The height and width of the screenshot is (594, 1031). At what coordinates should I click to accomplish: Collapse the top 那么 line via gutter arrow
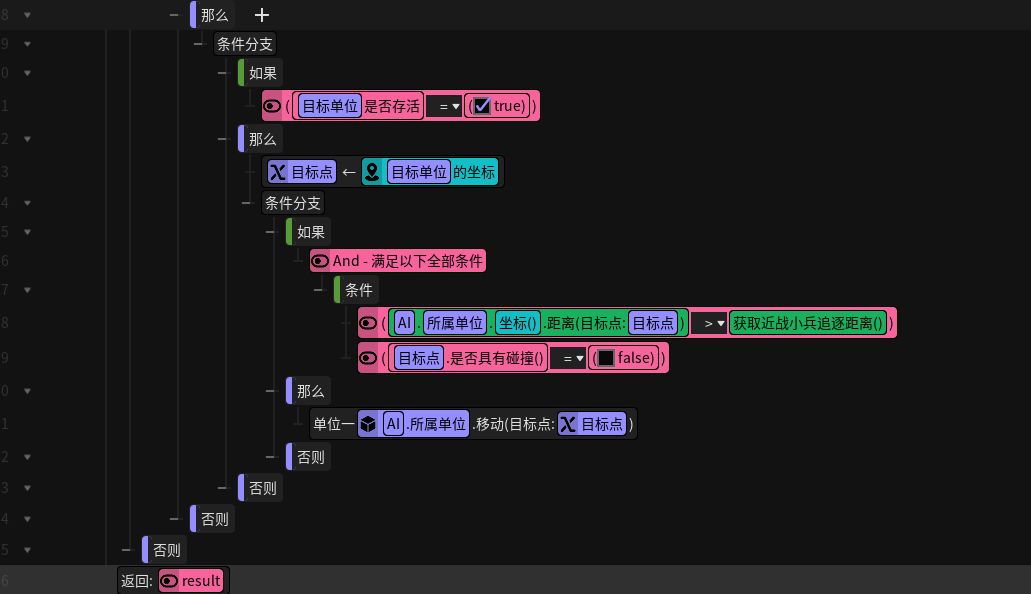coord(27,14)
